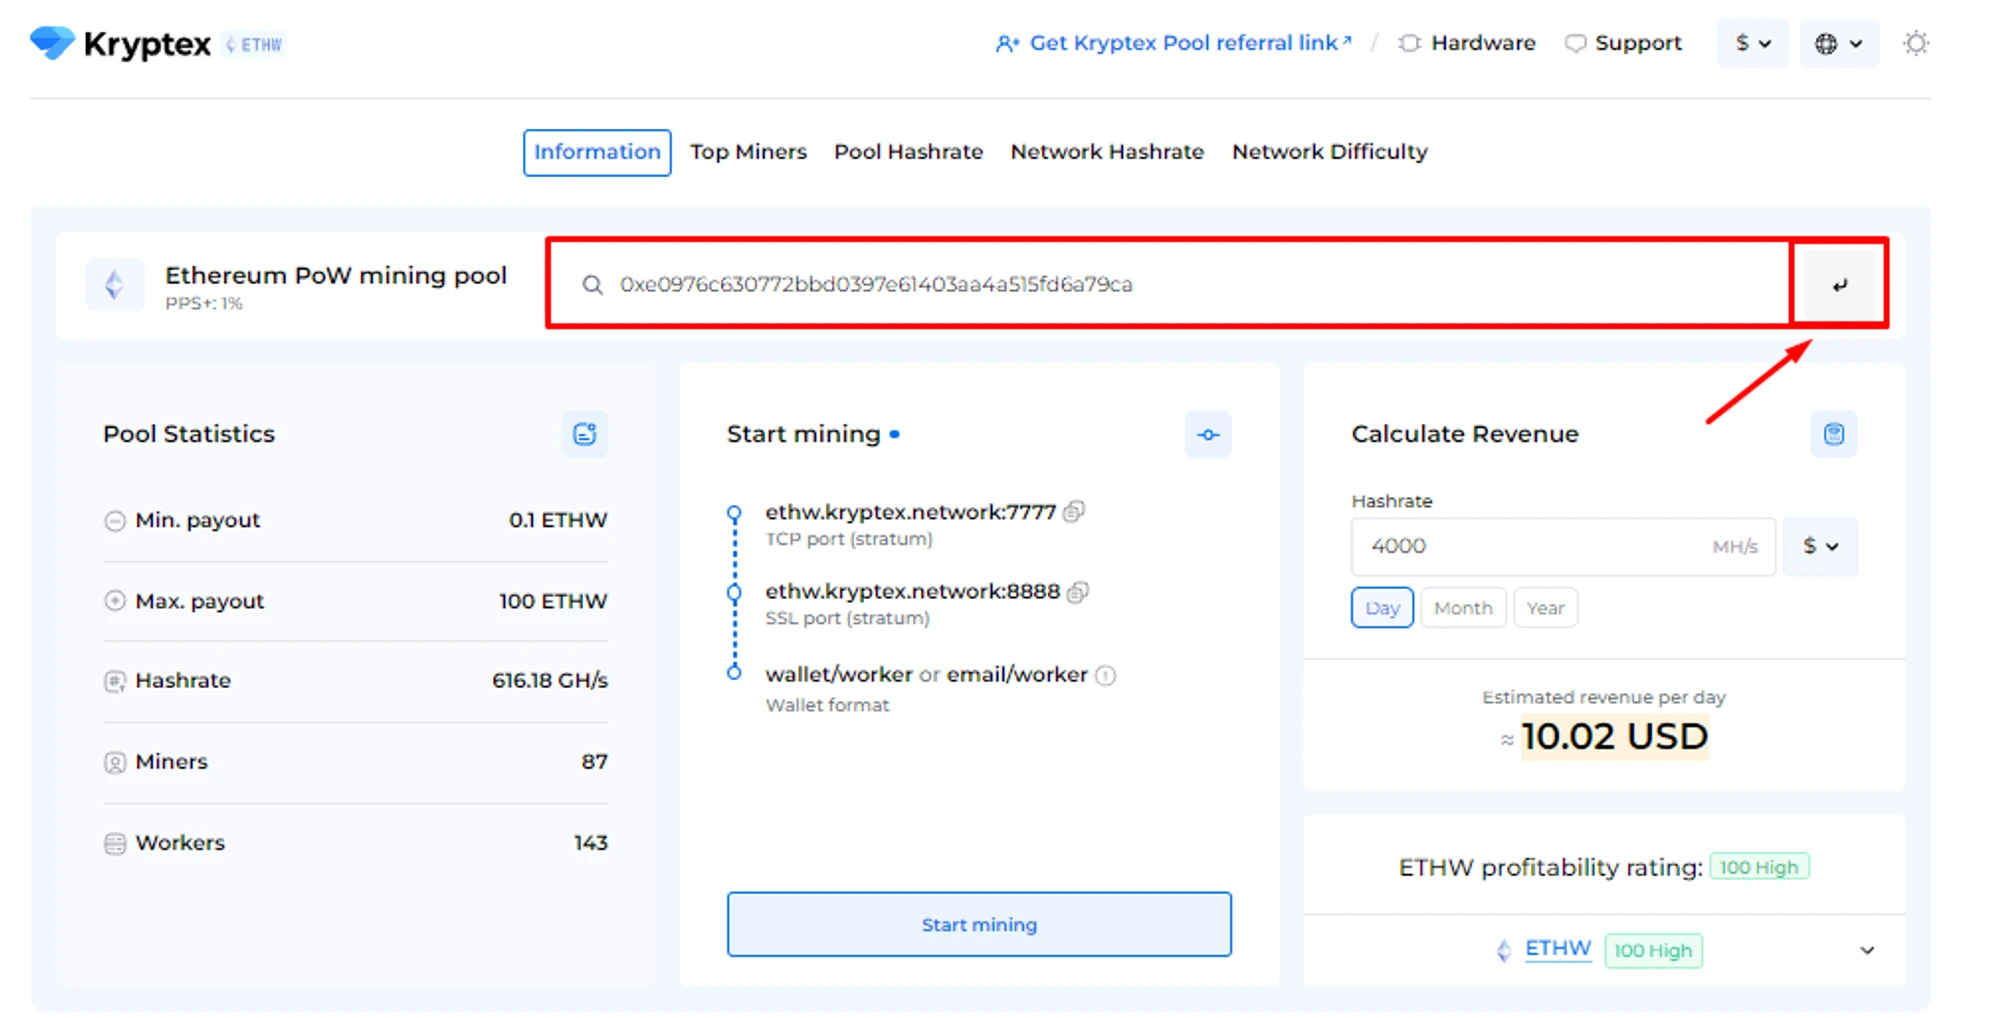Submit wallet search with enter arrow button

pyautogui.click(x=1839, y=285)
